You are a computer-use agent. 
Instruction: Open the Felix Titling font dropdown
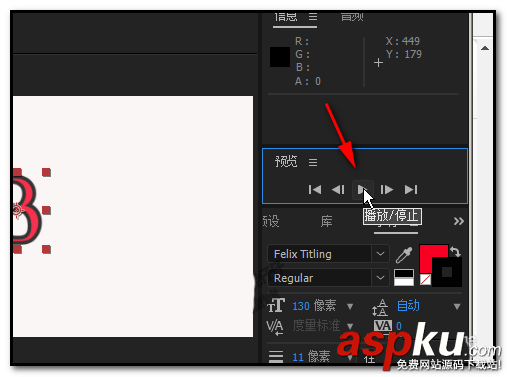pos(380,254)
